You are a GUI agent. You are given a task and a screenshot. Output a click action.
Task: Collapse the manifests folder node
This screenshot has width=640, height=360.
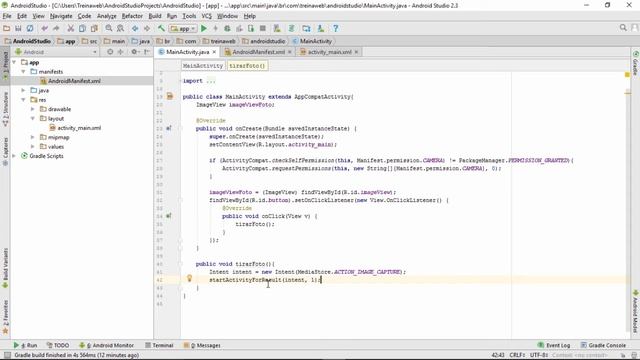pyautogui.click(x=24, y=72)
